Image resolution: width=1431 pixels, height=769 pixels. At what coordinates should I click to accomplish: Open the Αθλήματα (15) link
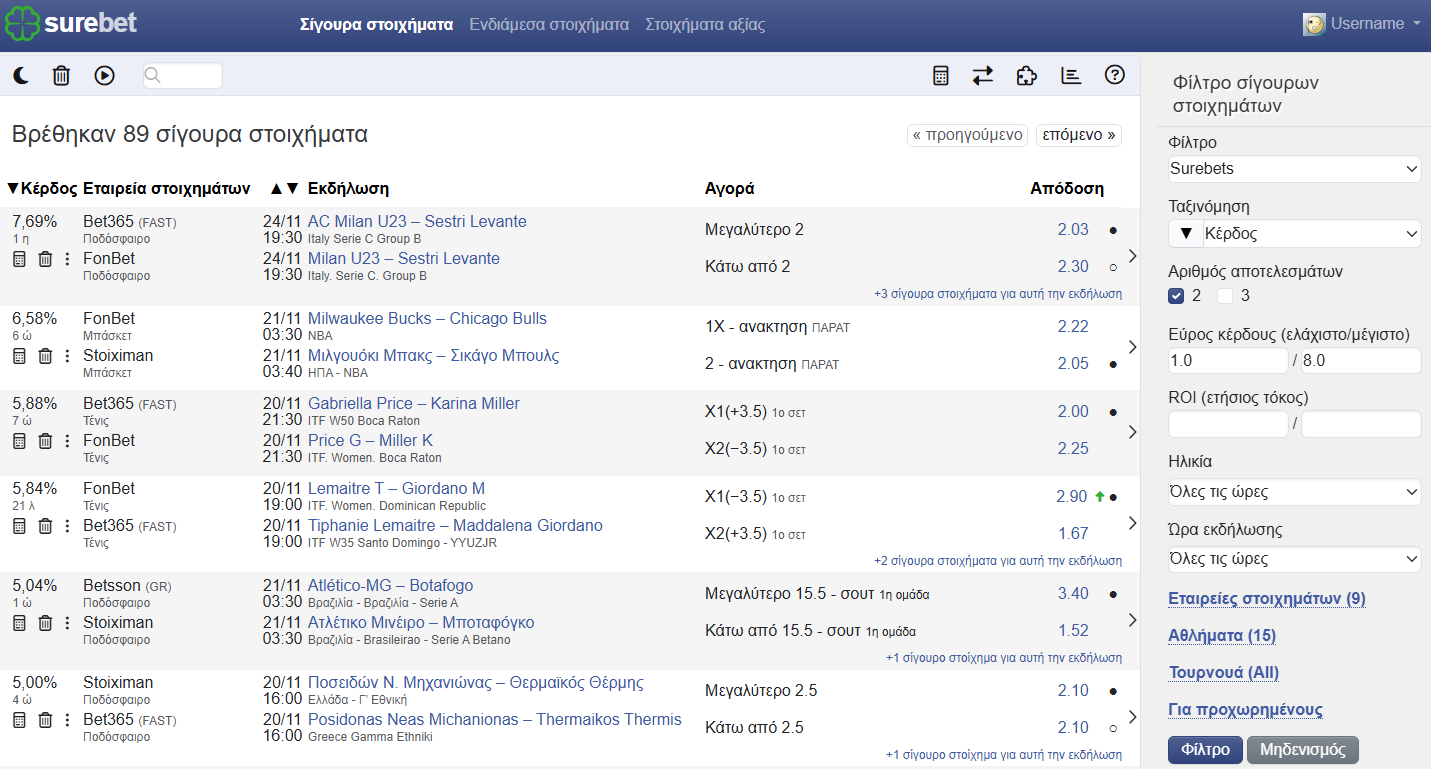1222,636
